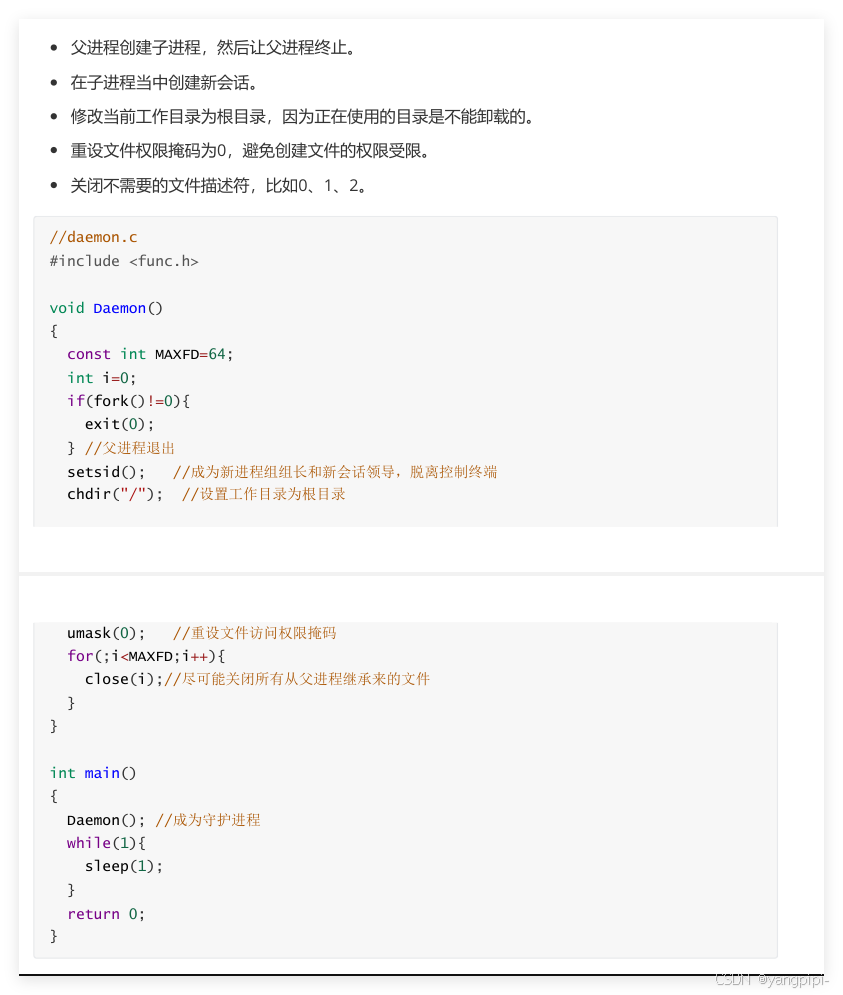Click the bullet text 父进程创建子进程，然后让父进程终止
Screen dimensions: 843x995
tap(213, 48)
